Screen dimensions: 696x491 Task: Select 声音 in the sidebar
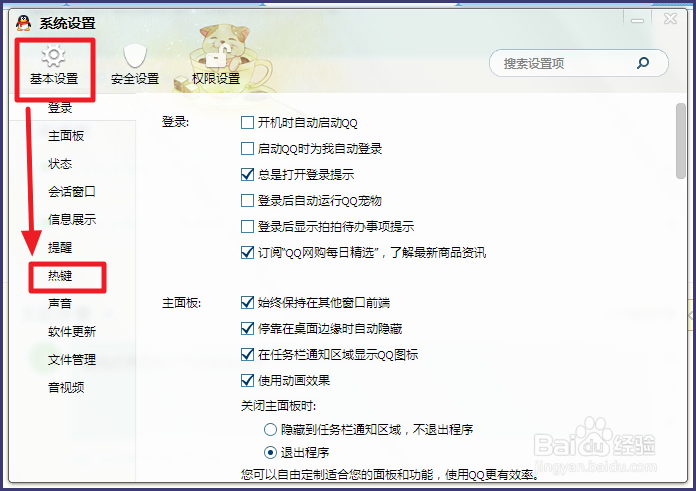tap(60, 304)
